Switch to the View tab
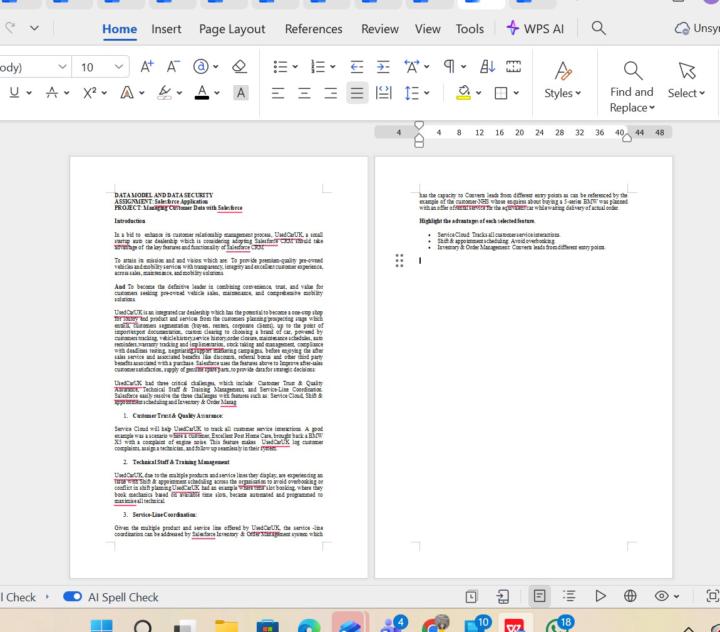This screenshot has width=720, height=632. [x=428, y=29]
